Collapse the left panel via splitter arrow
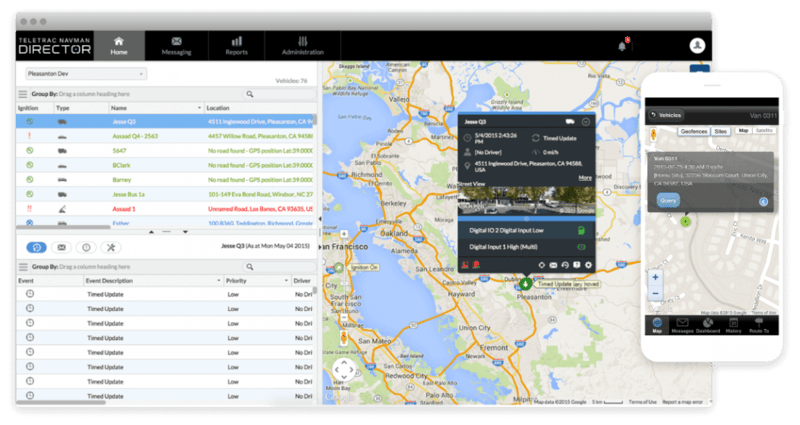This screenshot has width=800, height=425. [320, 219]
